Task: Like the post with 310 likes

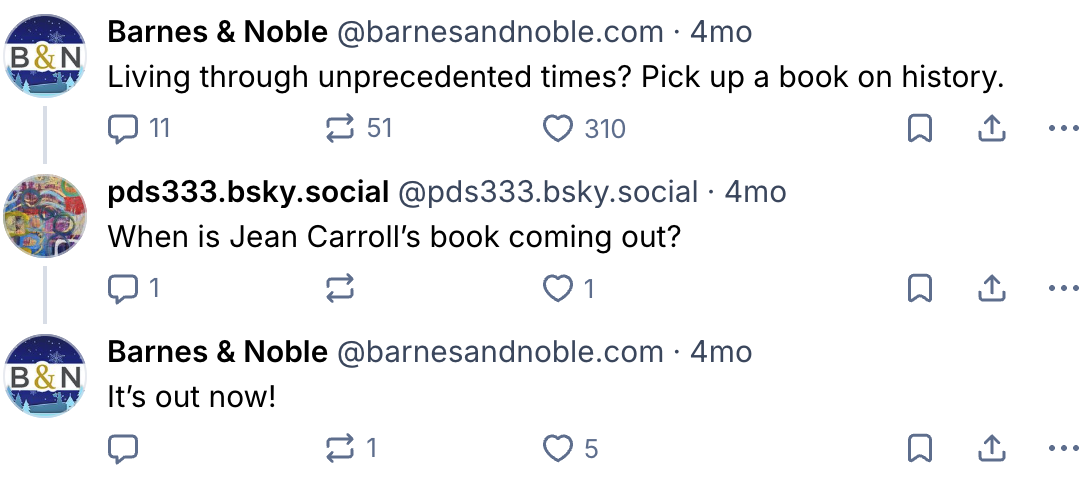Action: [x=557, y=129]
